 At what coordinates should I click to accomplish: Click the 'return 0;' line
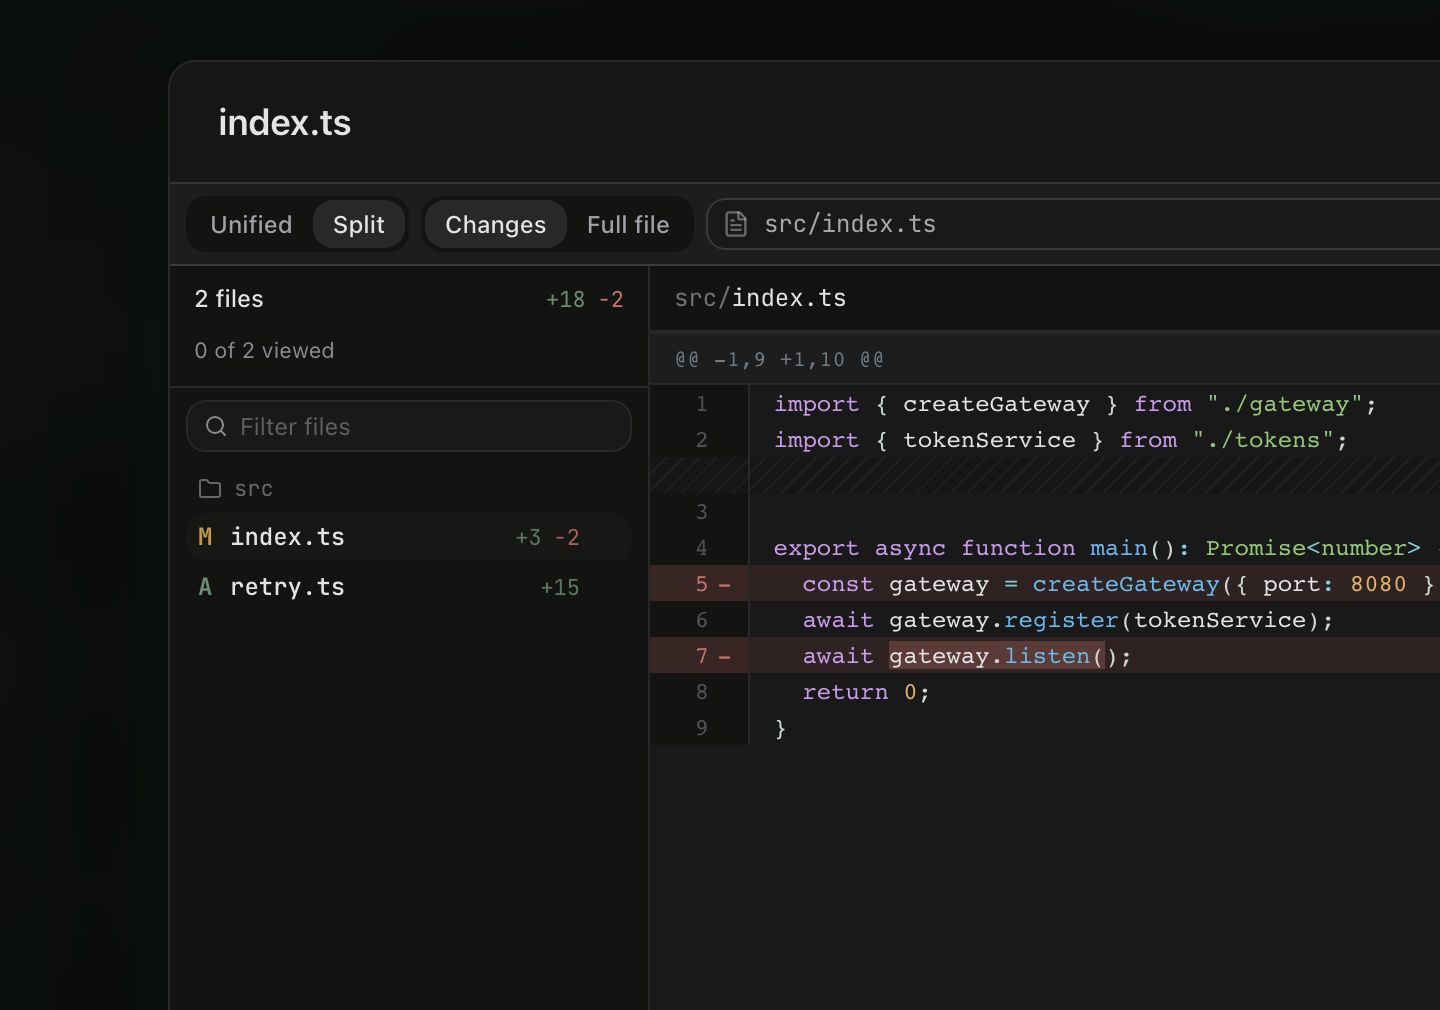(866, 692)
